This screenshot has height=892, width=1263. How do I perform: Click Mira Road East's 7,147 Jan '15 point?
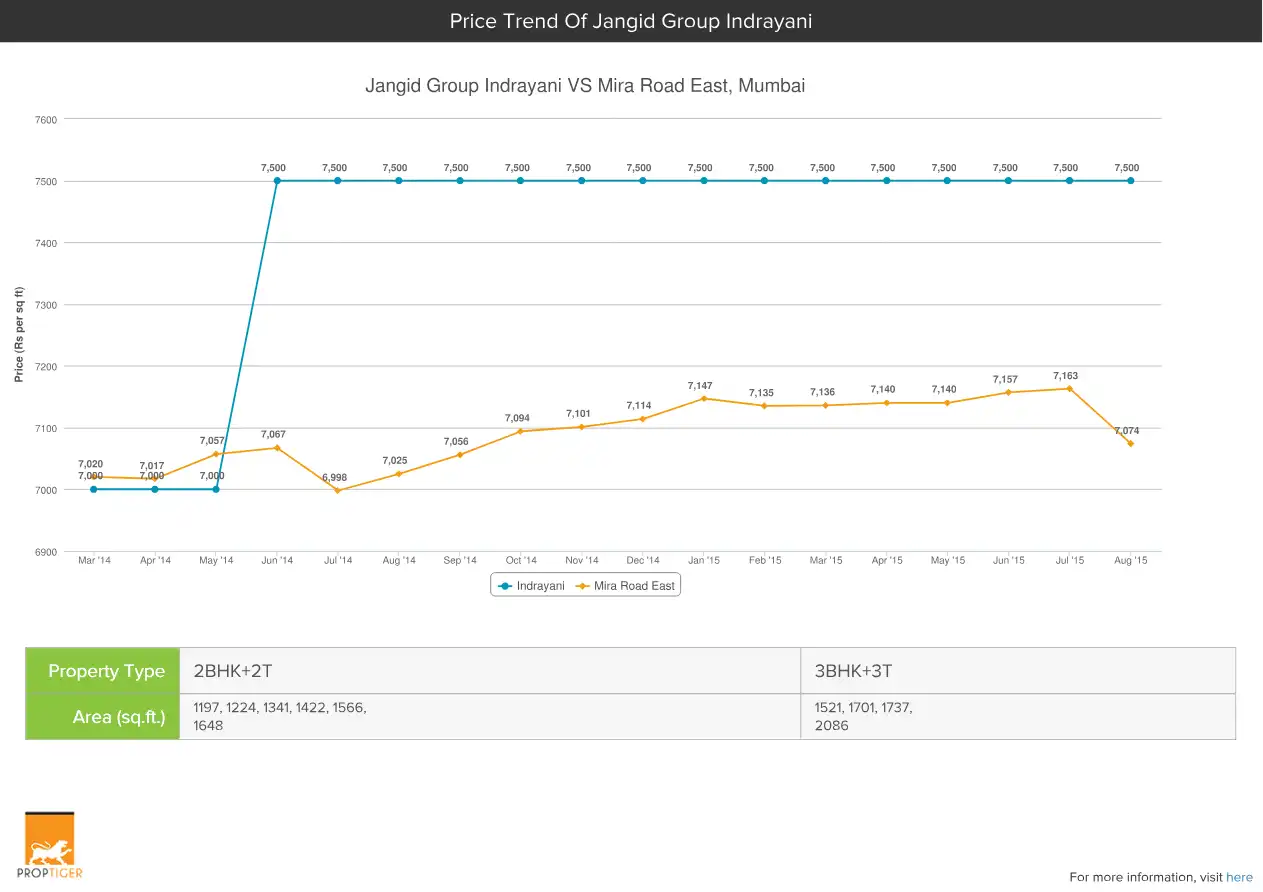tap(704, 398)
